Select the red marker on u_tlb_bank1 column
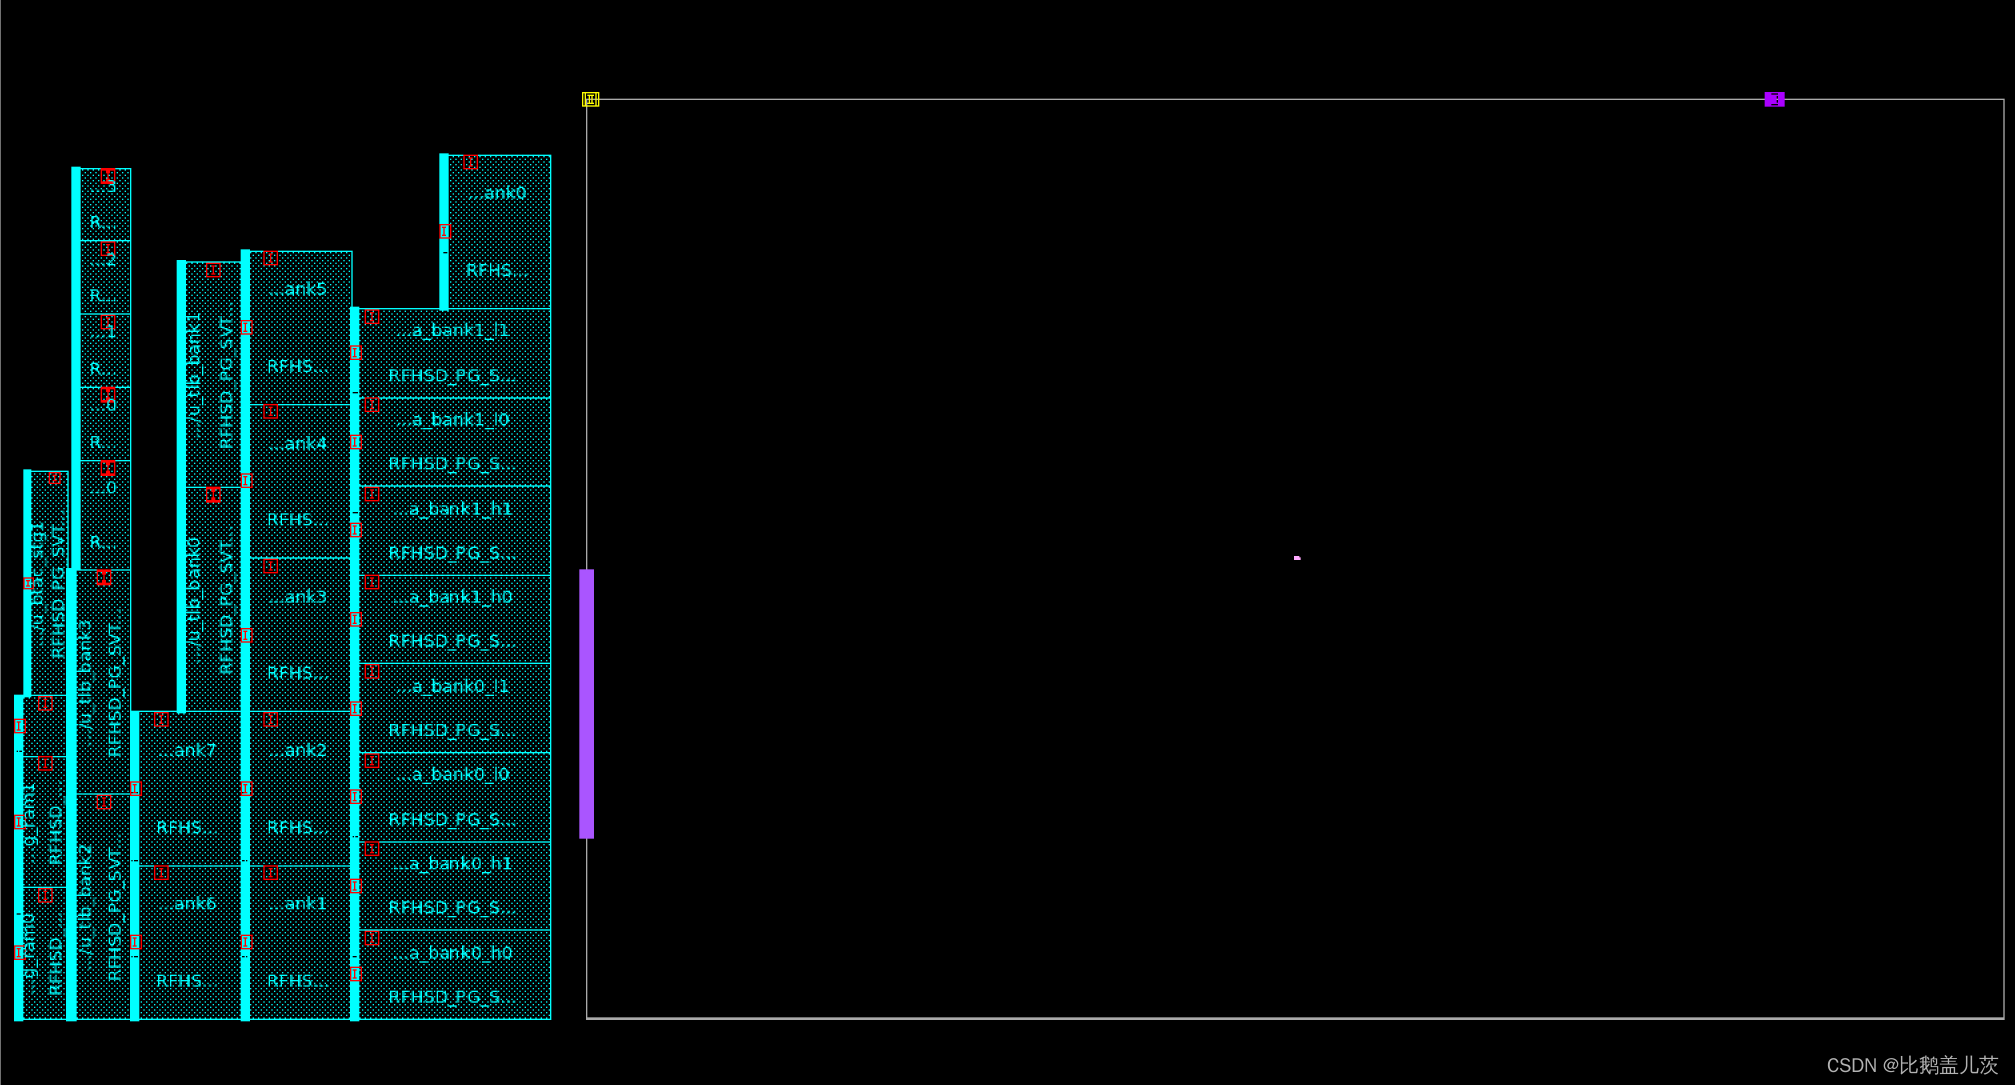 [x=213, y=270]
